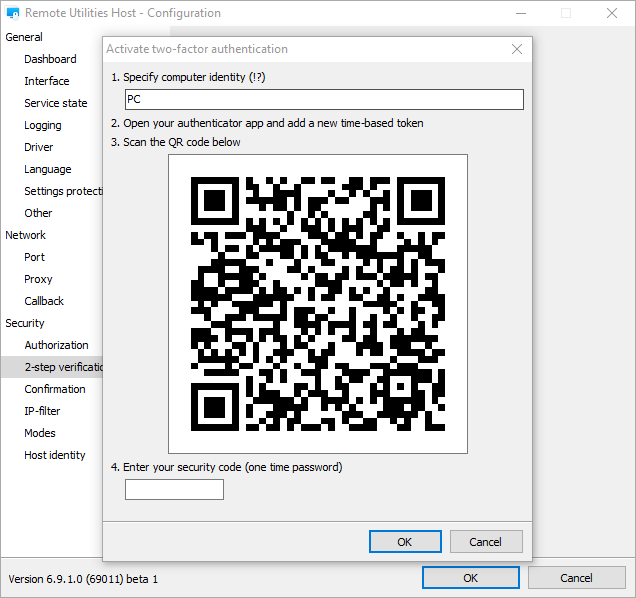This screenshot has height=598, width=636.
Task: Click the General section heading
Action: click(24, 37)
